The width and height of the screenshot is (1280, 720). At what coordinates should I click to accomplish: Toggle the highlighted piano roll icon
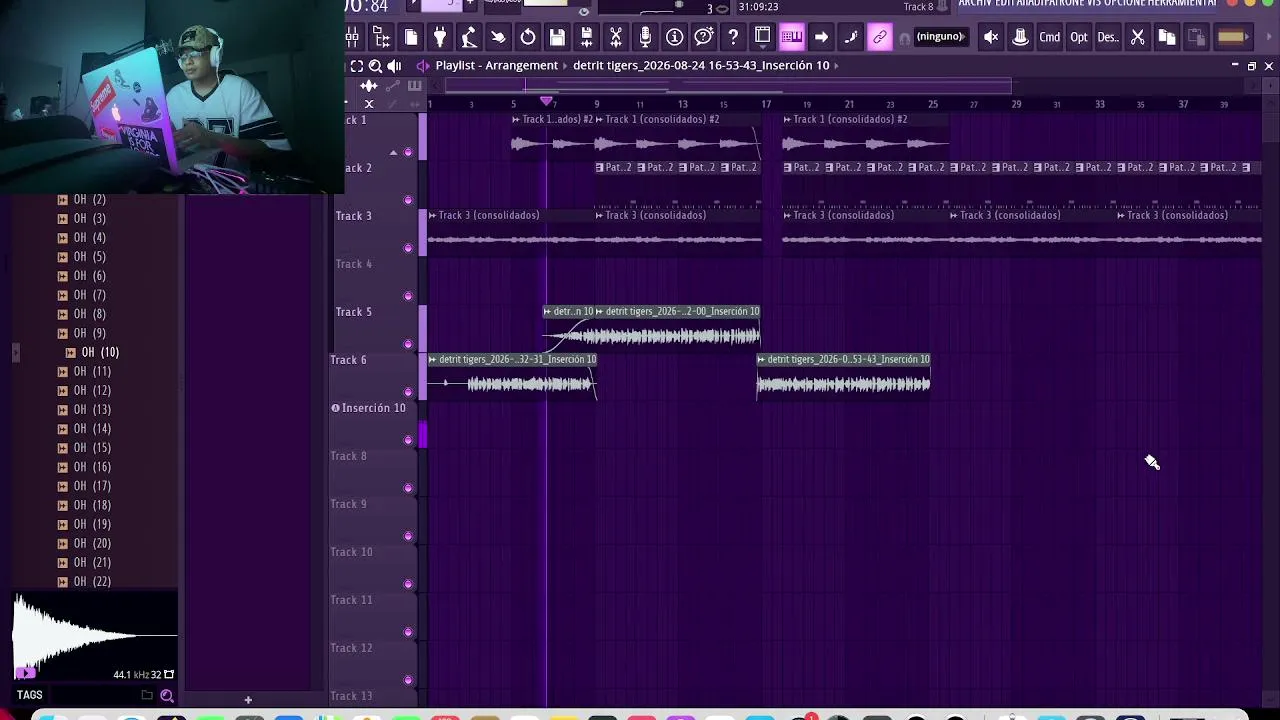(791, 38)
